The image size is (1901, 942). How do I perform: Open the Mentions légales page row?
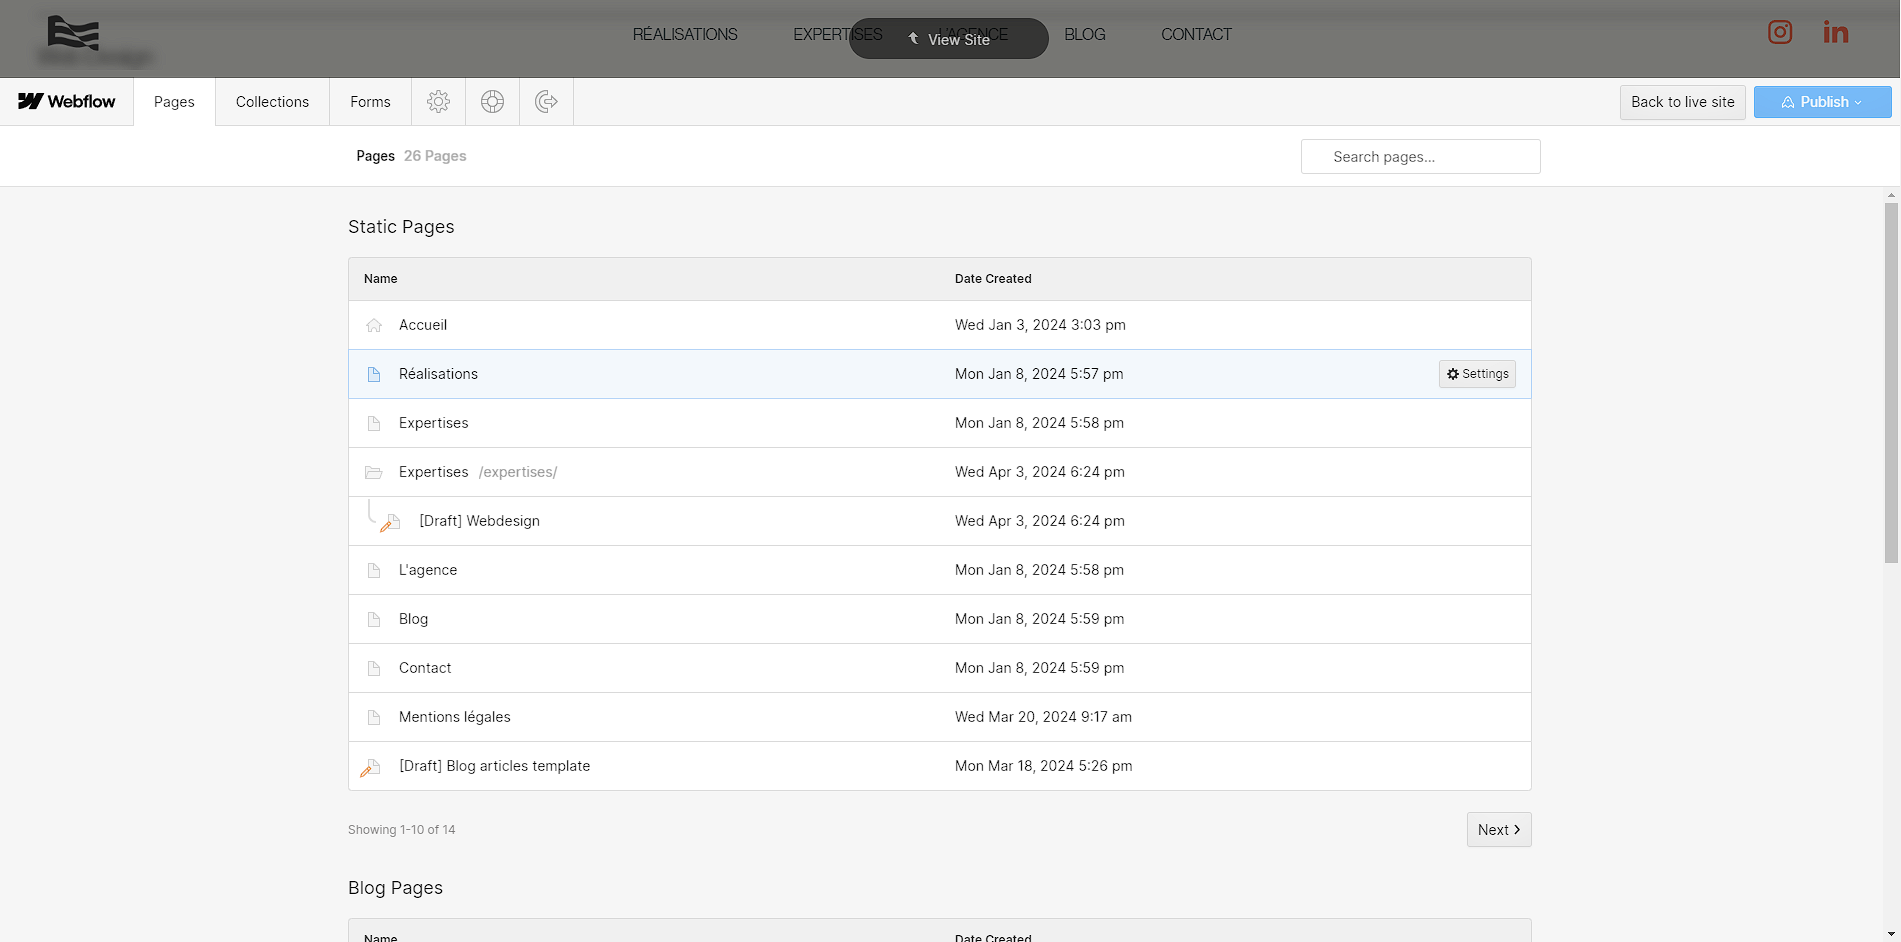click(x=940, y=717)
